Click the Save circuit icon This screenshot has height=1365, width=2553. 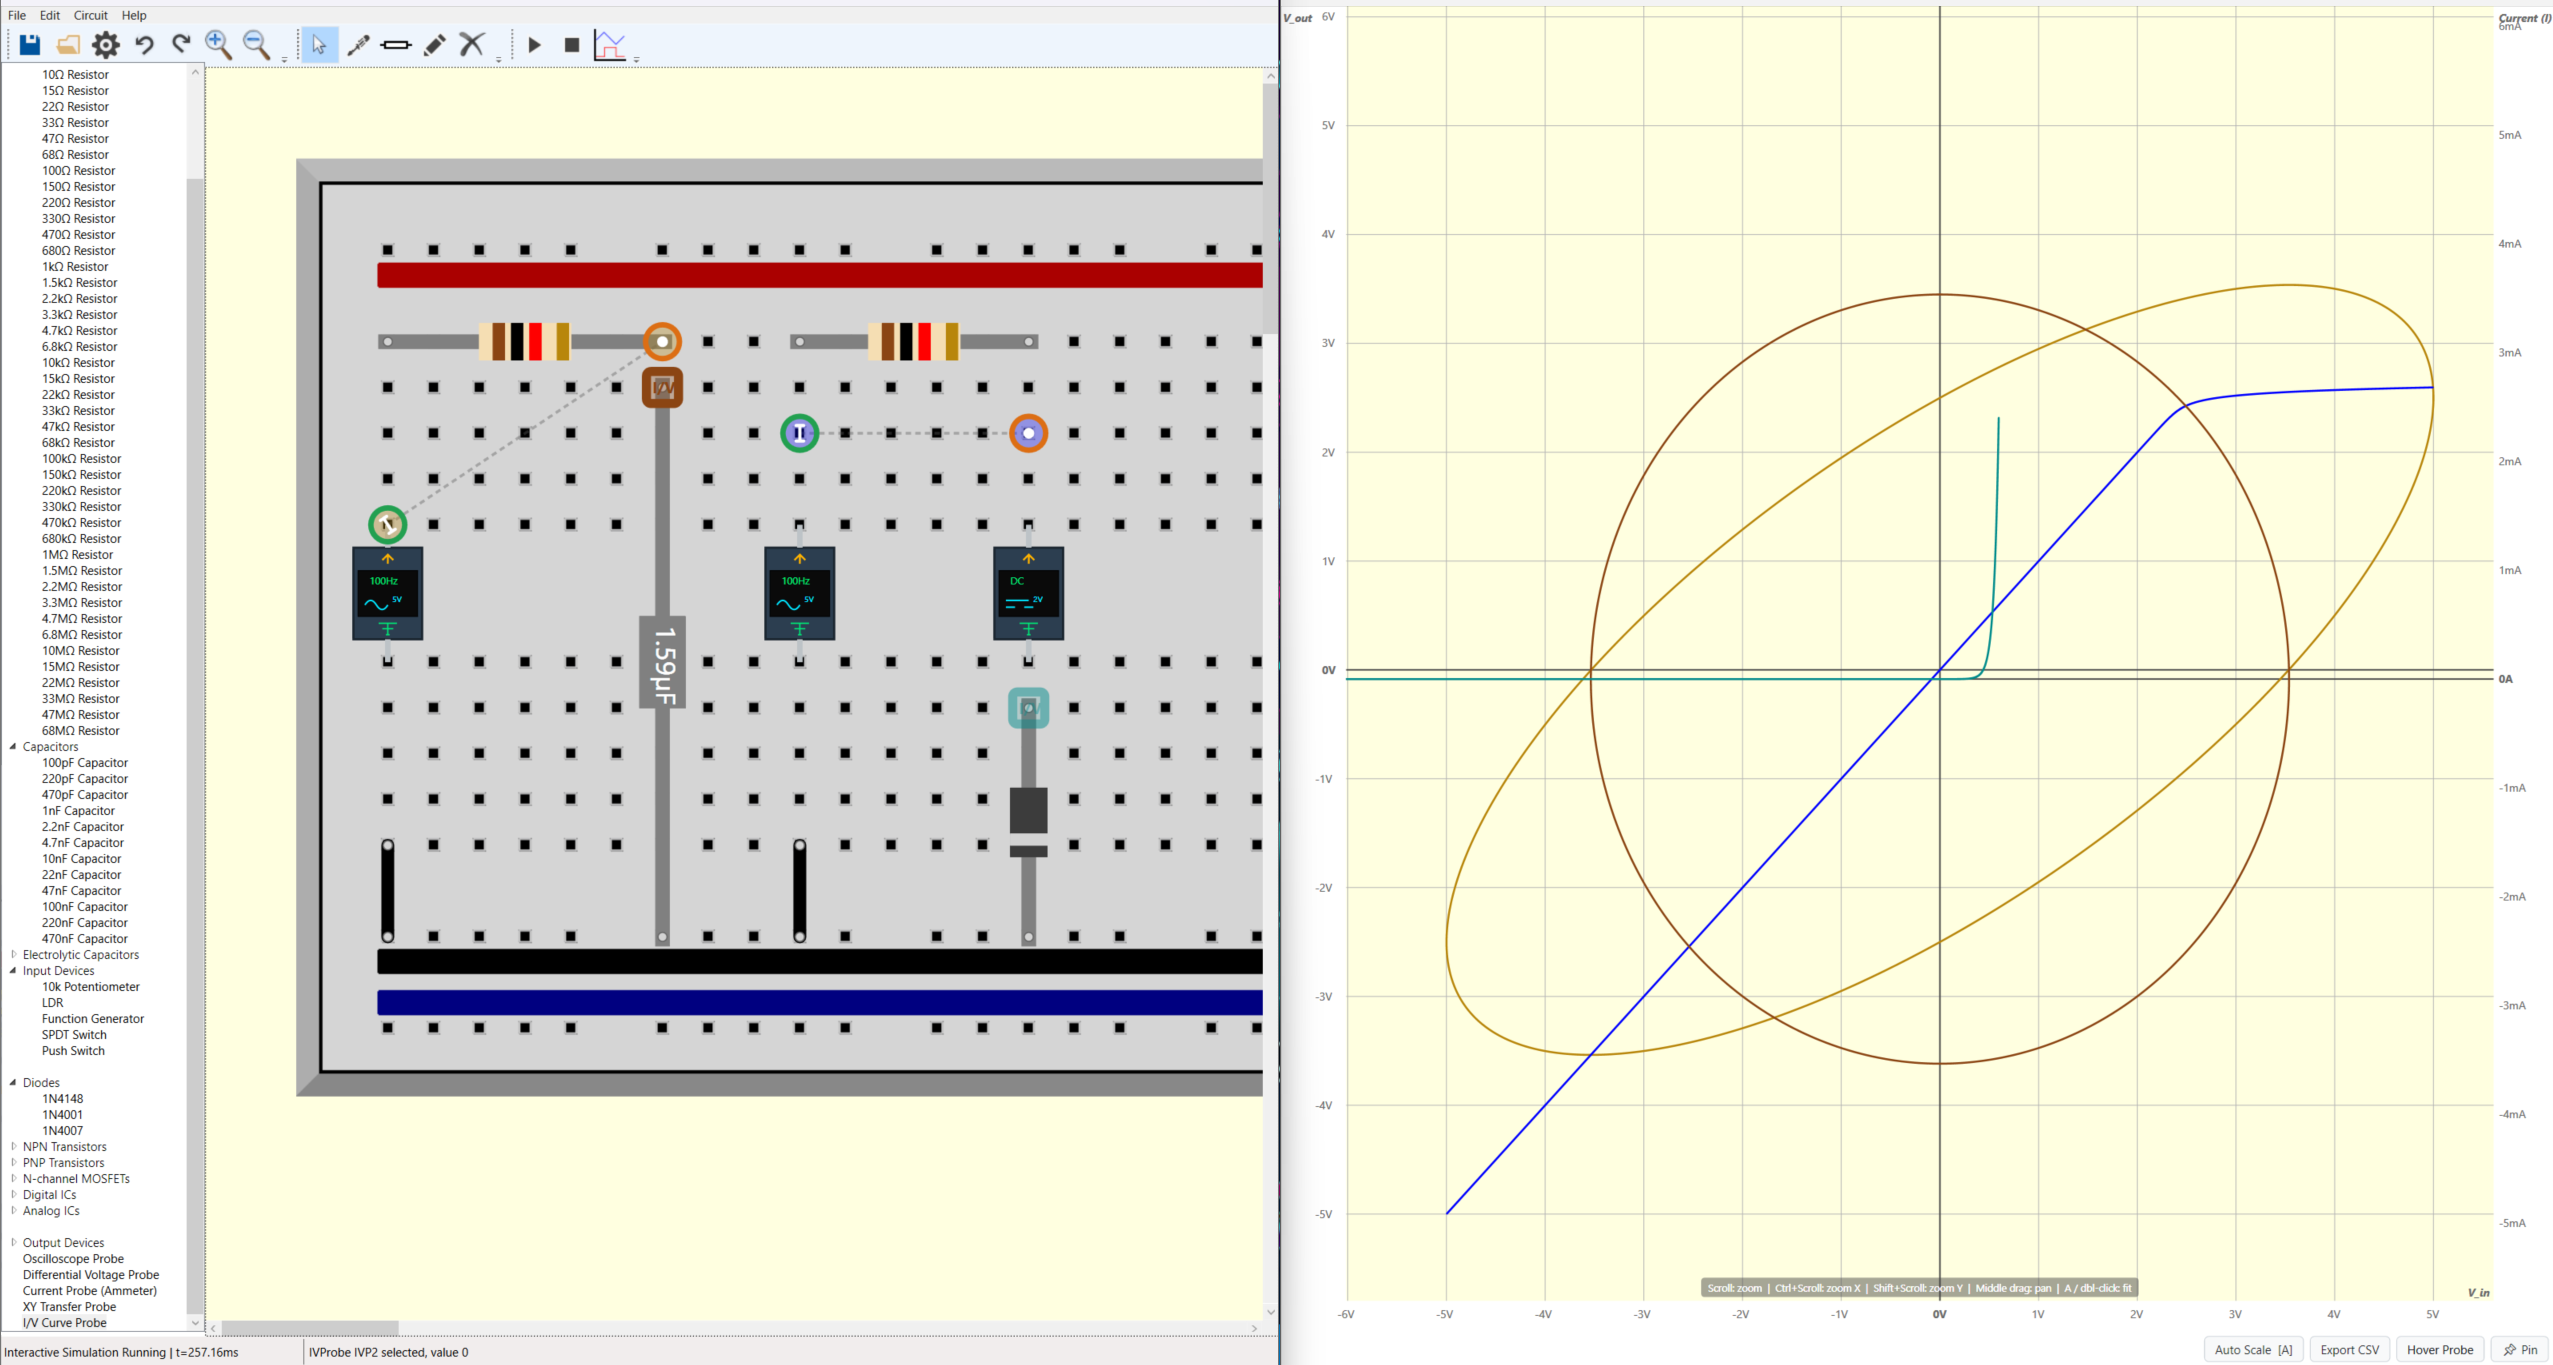coord(29,45)
